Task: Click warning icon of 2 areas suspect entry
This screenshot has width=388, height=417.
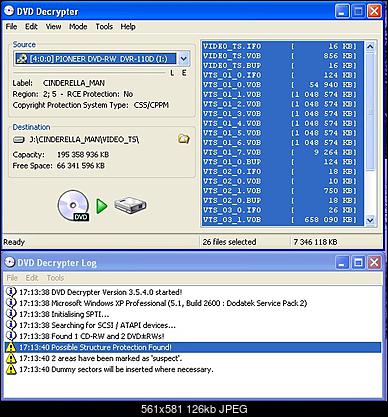Action: click(x=11, y=358)
